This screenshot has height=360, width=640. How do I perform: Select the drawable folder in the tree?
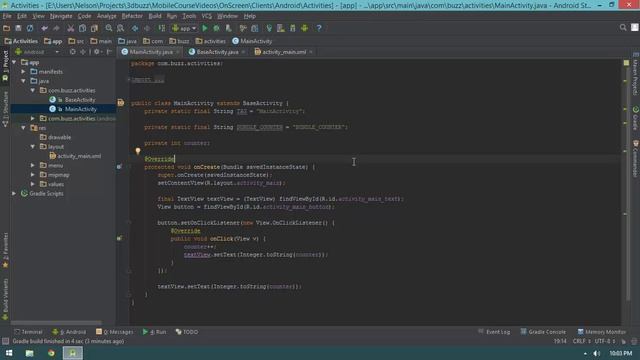[x=59, y=137]
